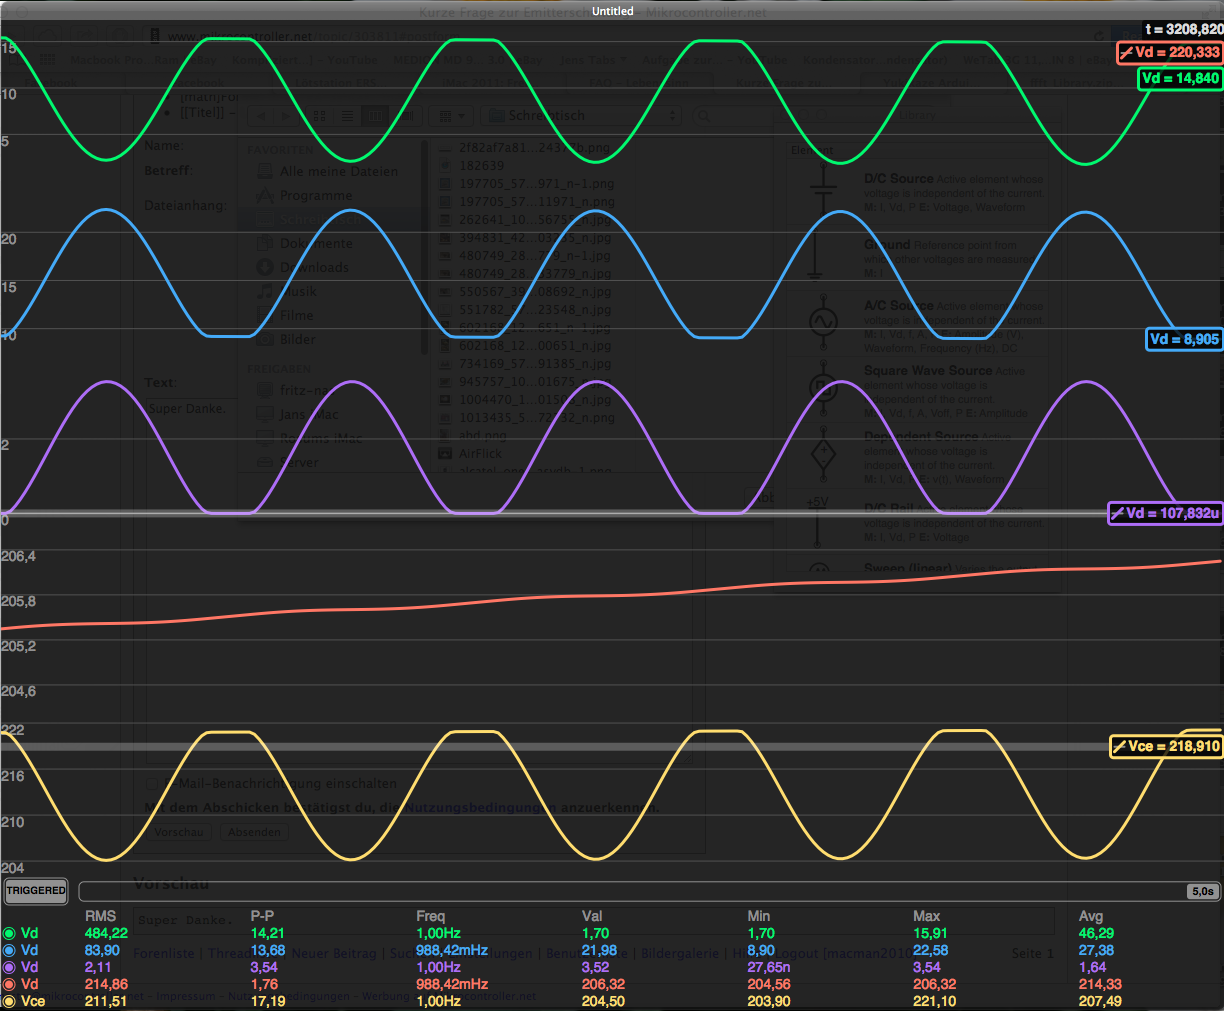Select the A/C Source symbol in library
The image size is (1224, 1011).
point(823,322)
